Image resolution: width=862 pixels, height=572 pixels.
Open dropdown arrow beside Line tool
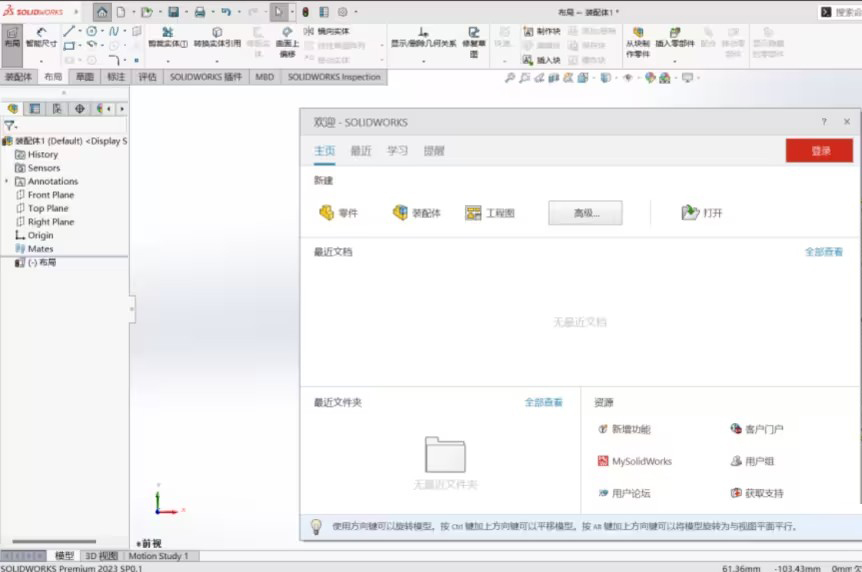click(x=80, y=31)
